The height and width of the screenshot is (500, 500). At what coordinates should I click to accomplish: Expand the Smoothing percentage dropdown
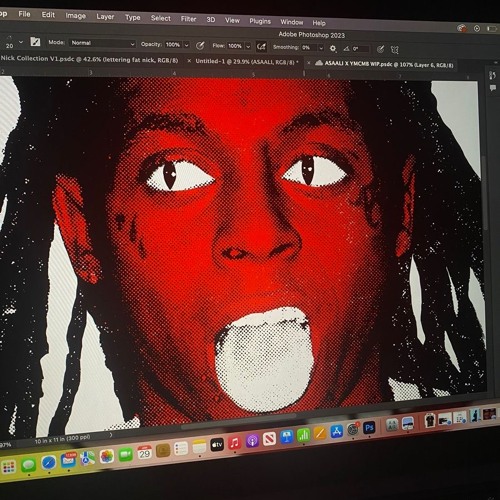coord(321,48)
